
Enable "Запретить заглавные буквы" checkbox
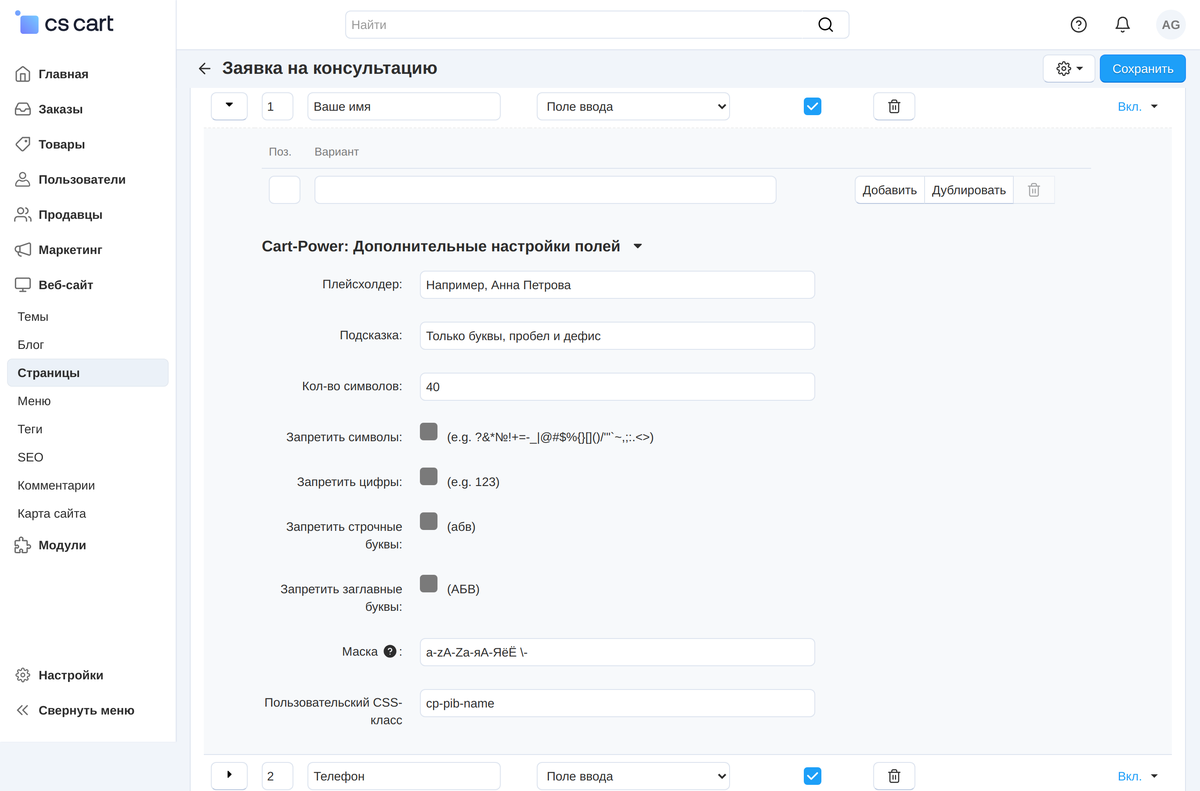click(429, 584)
